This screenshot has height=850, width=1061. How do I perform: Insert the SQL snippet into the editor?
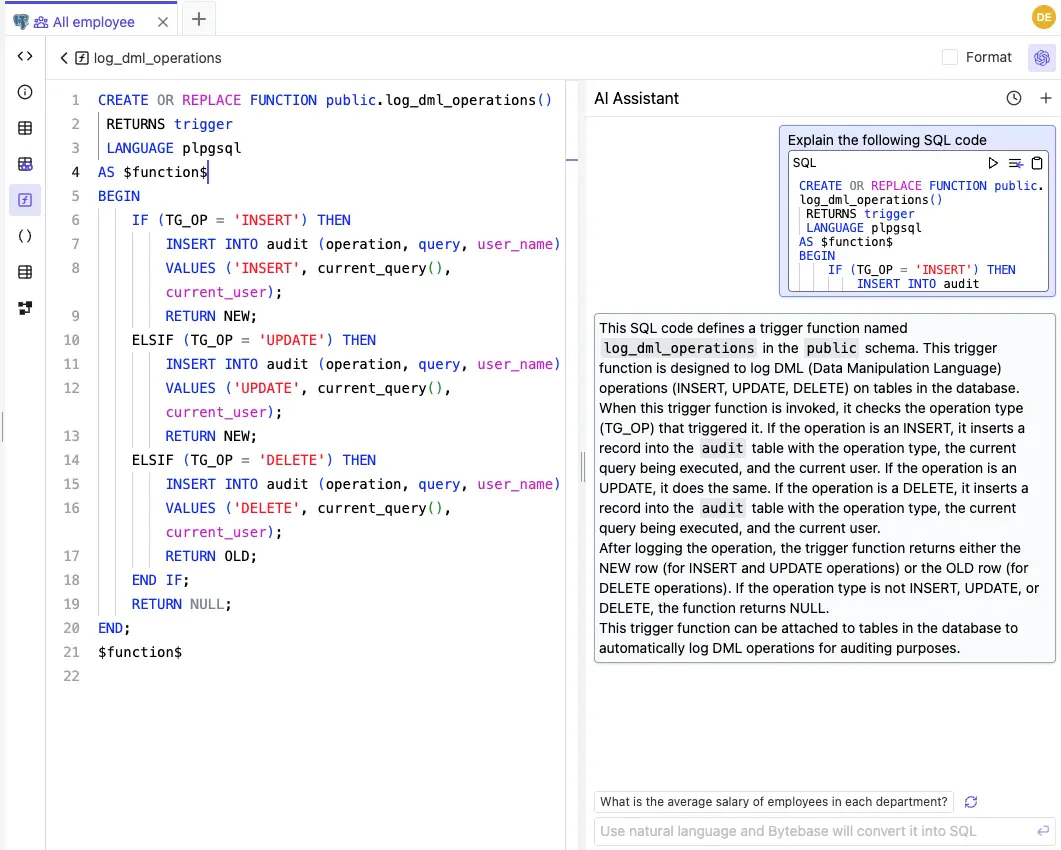click(x=1016, y=162)
